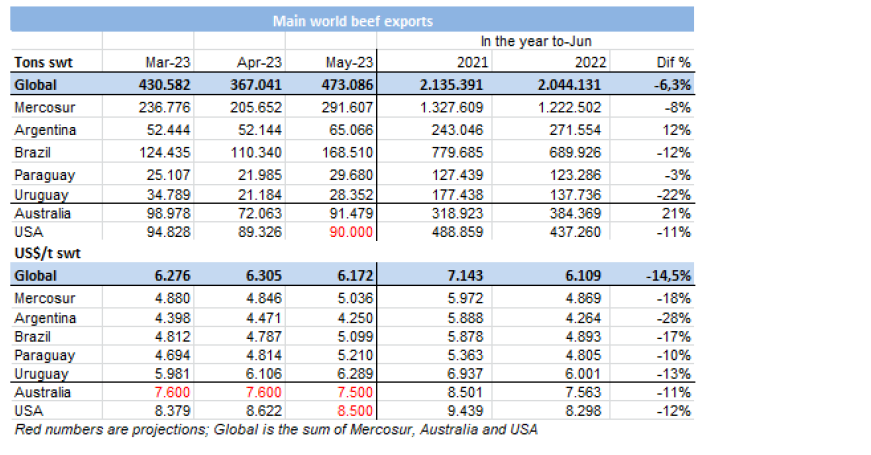Viewport: 871px width, 455px height.
Task: Click the 'US$/t swt' section header
Action: tap(45, 254)
